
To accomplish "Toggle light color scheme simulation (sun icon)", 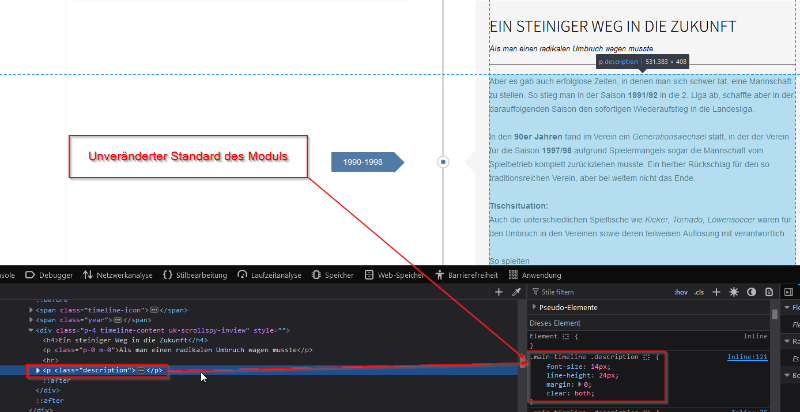I will [734, 292].
